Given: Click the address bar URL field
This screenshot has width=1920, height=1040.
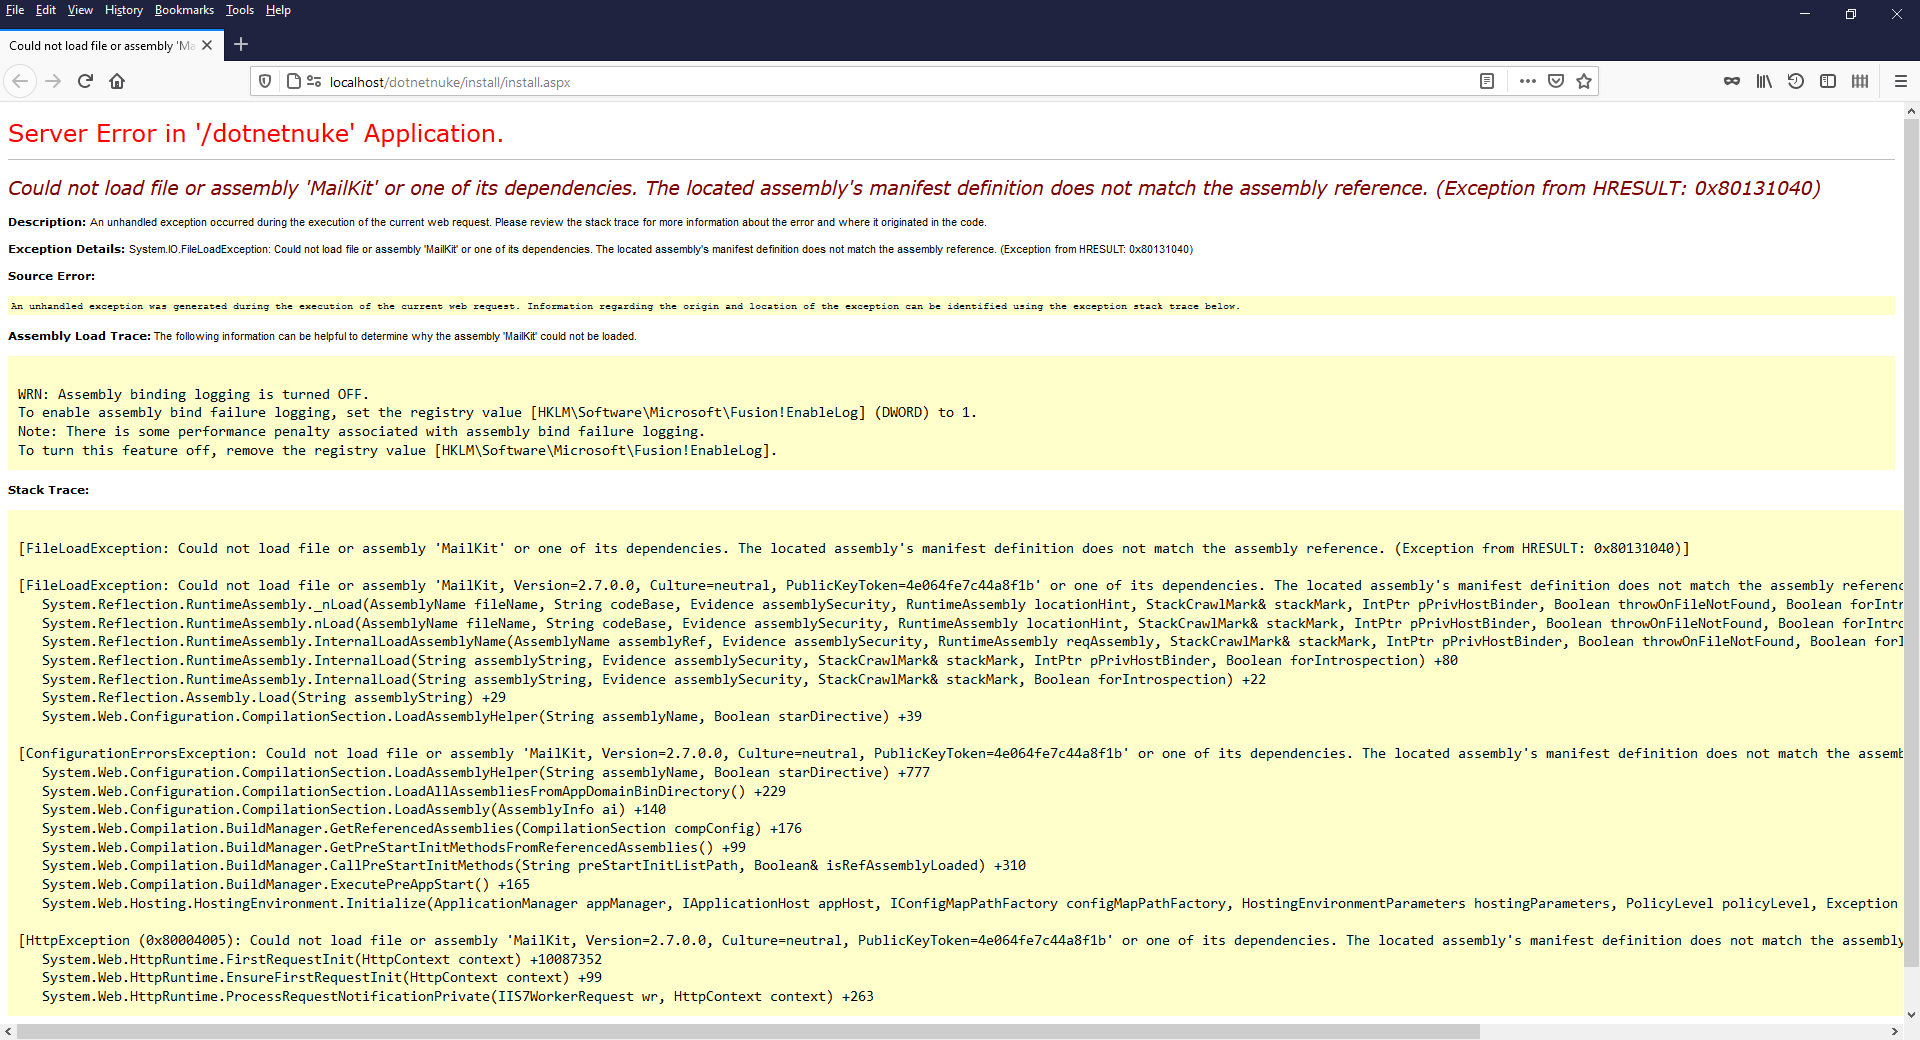Looking at the screenshot, I should click(x=900, y=82).
